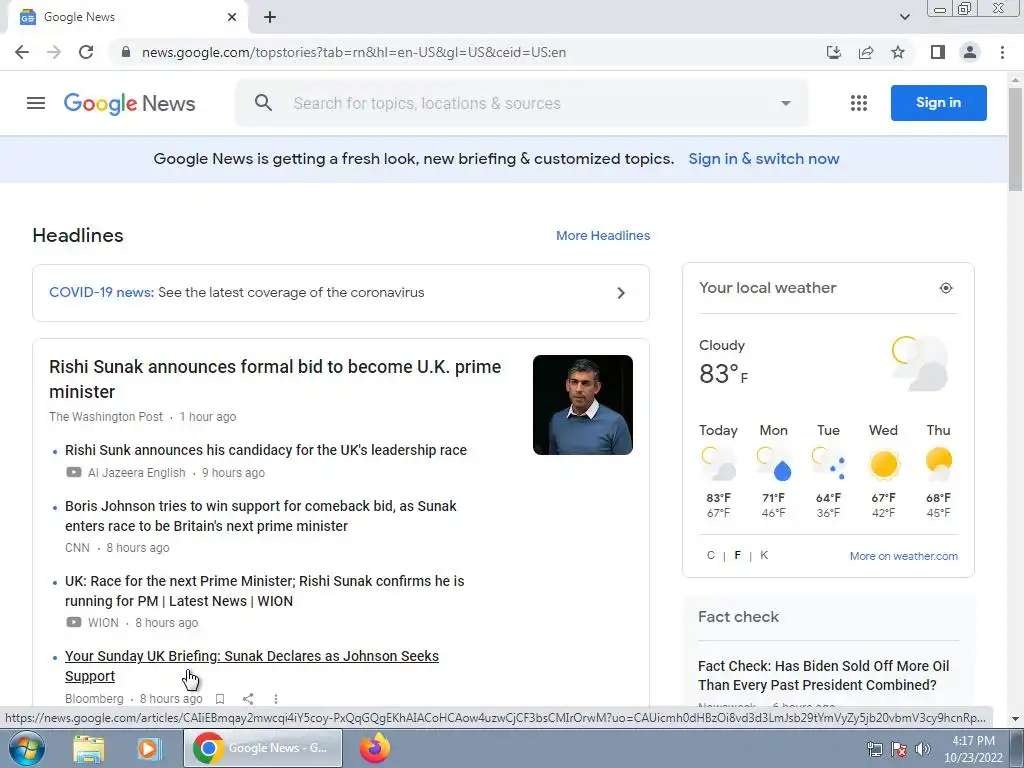Open the taskbar clock and date
Screen dimensions: 1024x768
click(973, 749)
